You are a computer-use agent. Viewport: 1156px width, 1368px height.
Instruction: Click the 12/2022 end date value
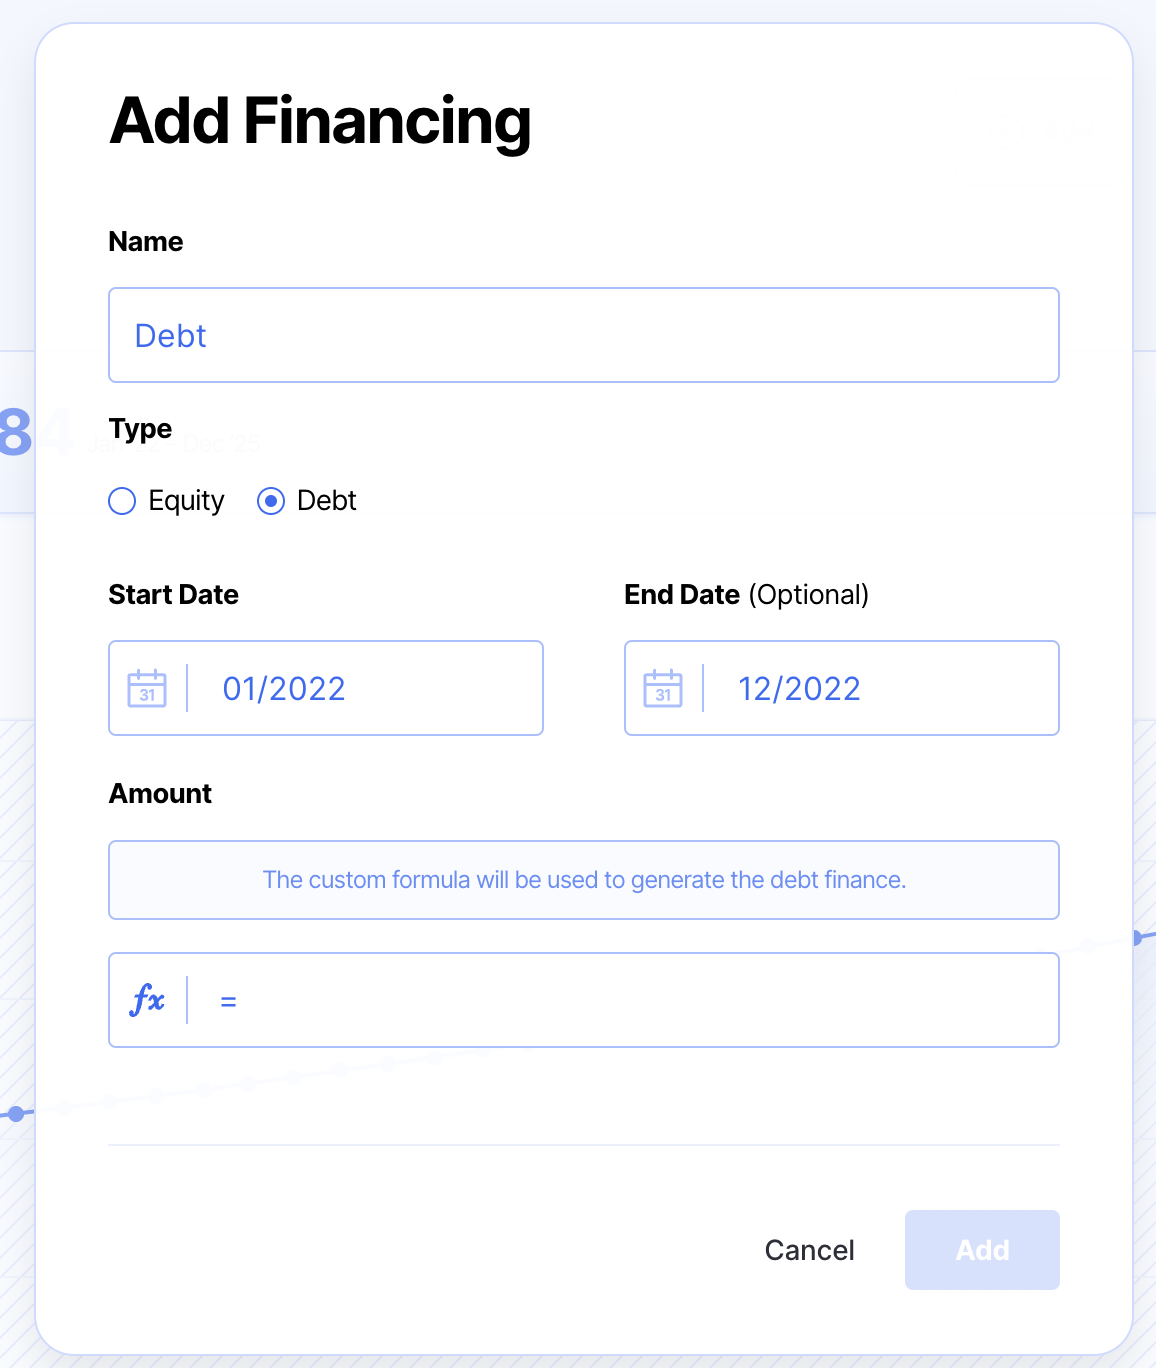coord(799,689)
